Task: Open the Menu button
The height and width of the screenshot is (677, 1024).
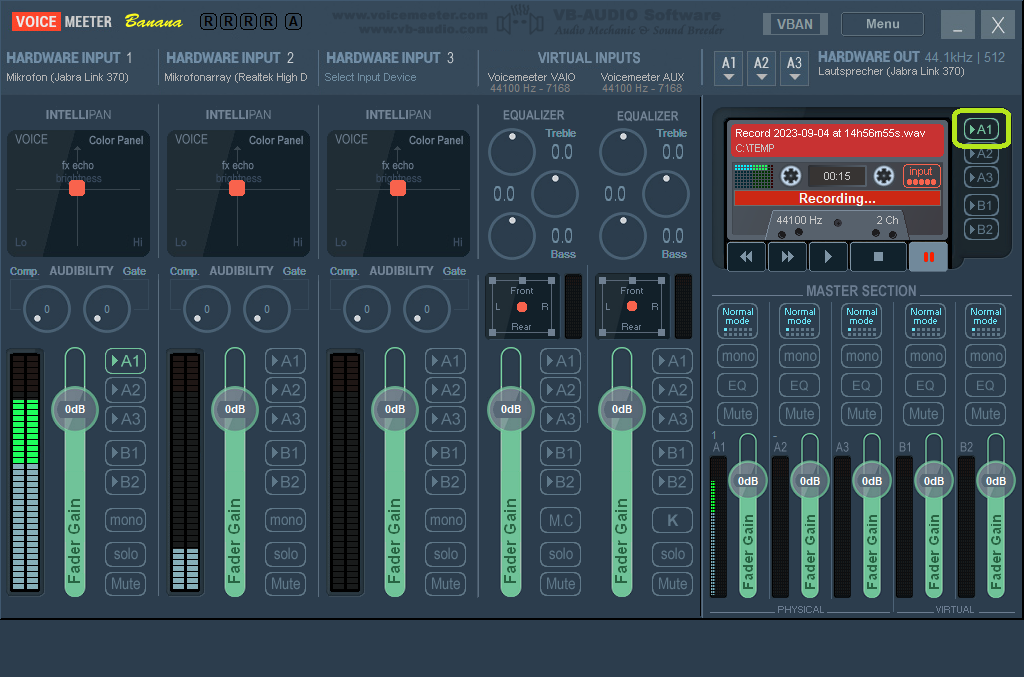Action: pyautogui.click(x=882, y=24)
